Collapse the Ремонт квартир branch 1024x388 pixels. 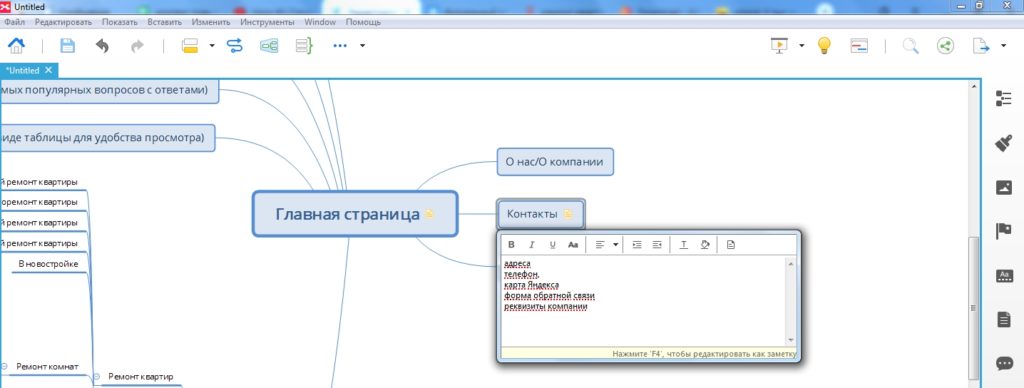point(97,376)
